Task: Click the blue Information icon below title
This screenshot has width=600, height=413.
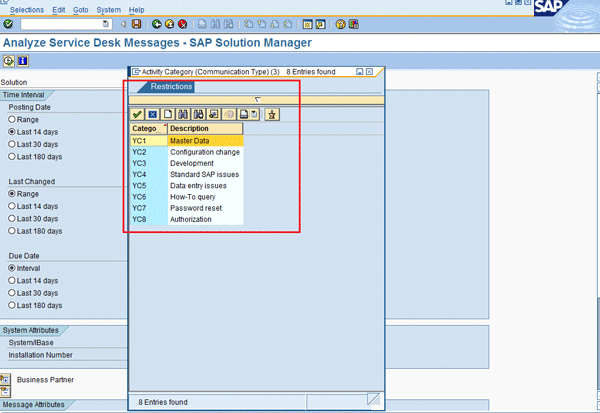Action: (22, 61)
